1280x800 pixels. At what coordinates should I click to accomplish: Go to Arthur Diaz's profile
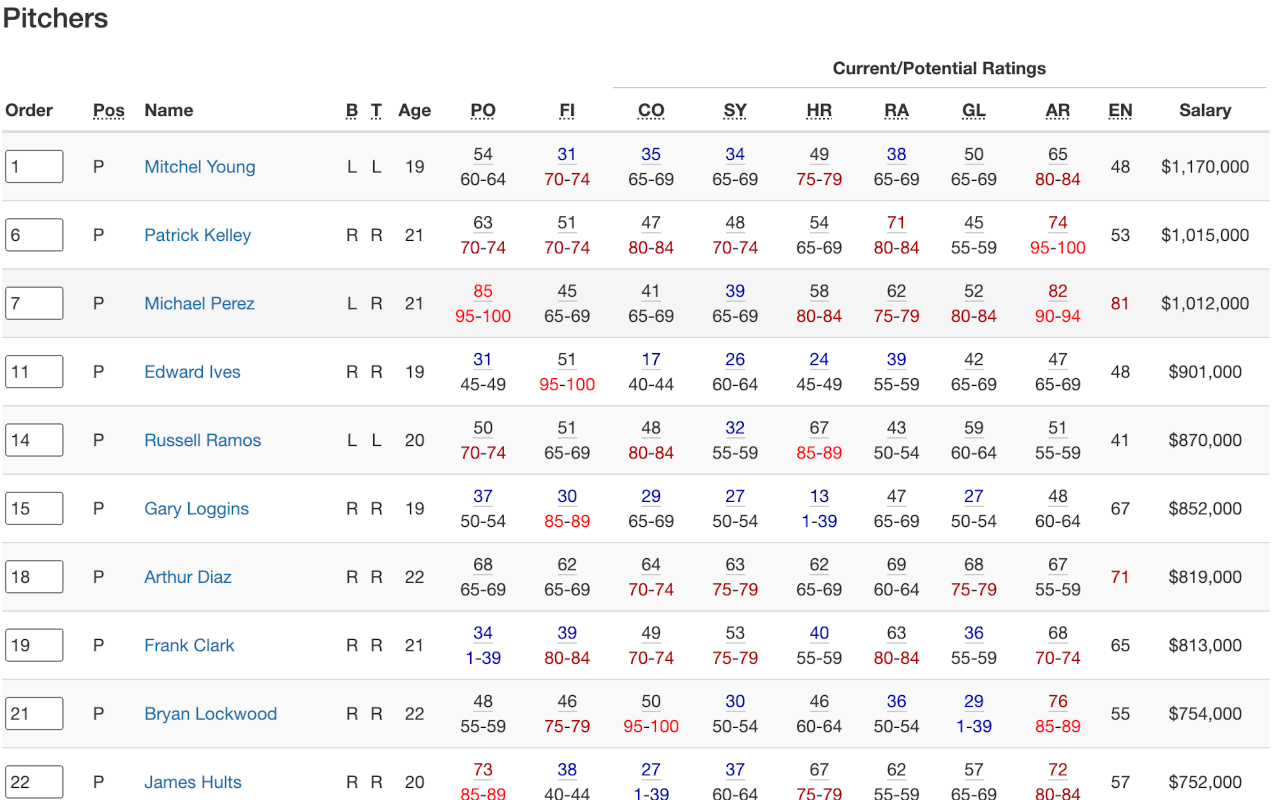tap(187, 577)
